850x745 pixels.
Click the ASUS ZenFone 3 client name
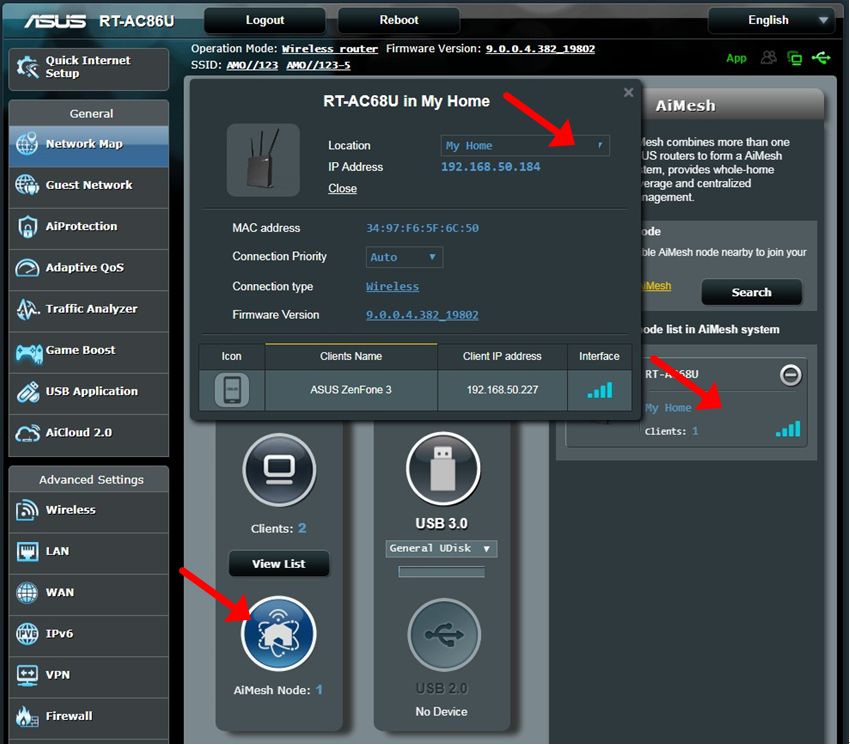[351, 390]
